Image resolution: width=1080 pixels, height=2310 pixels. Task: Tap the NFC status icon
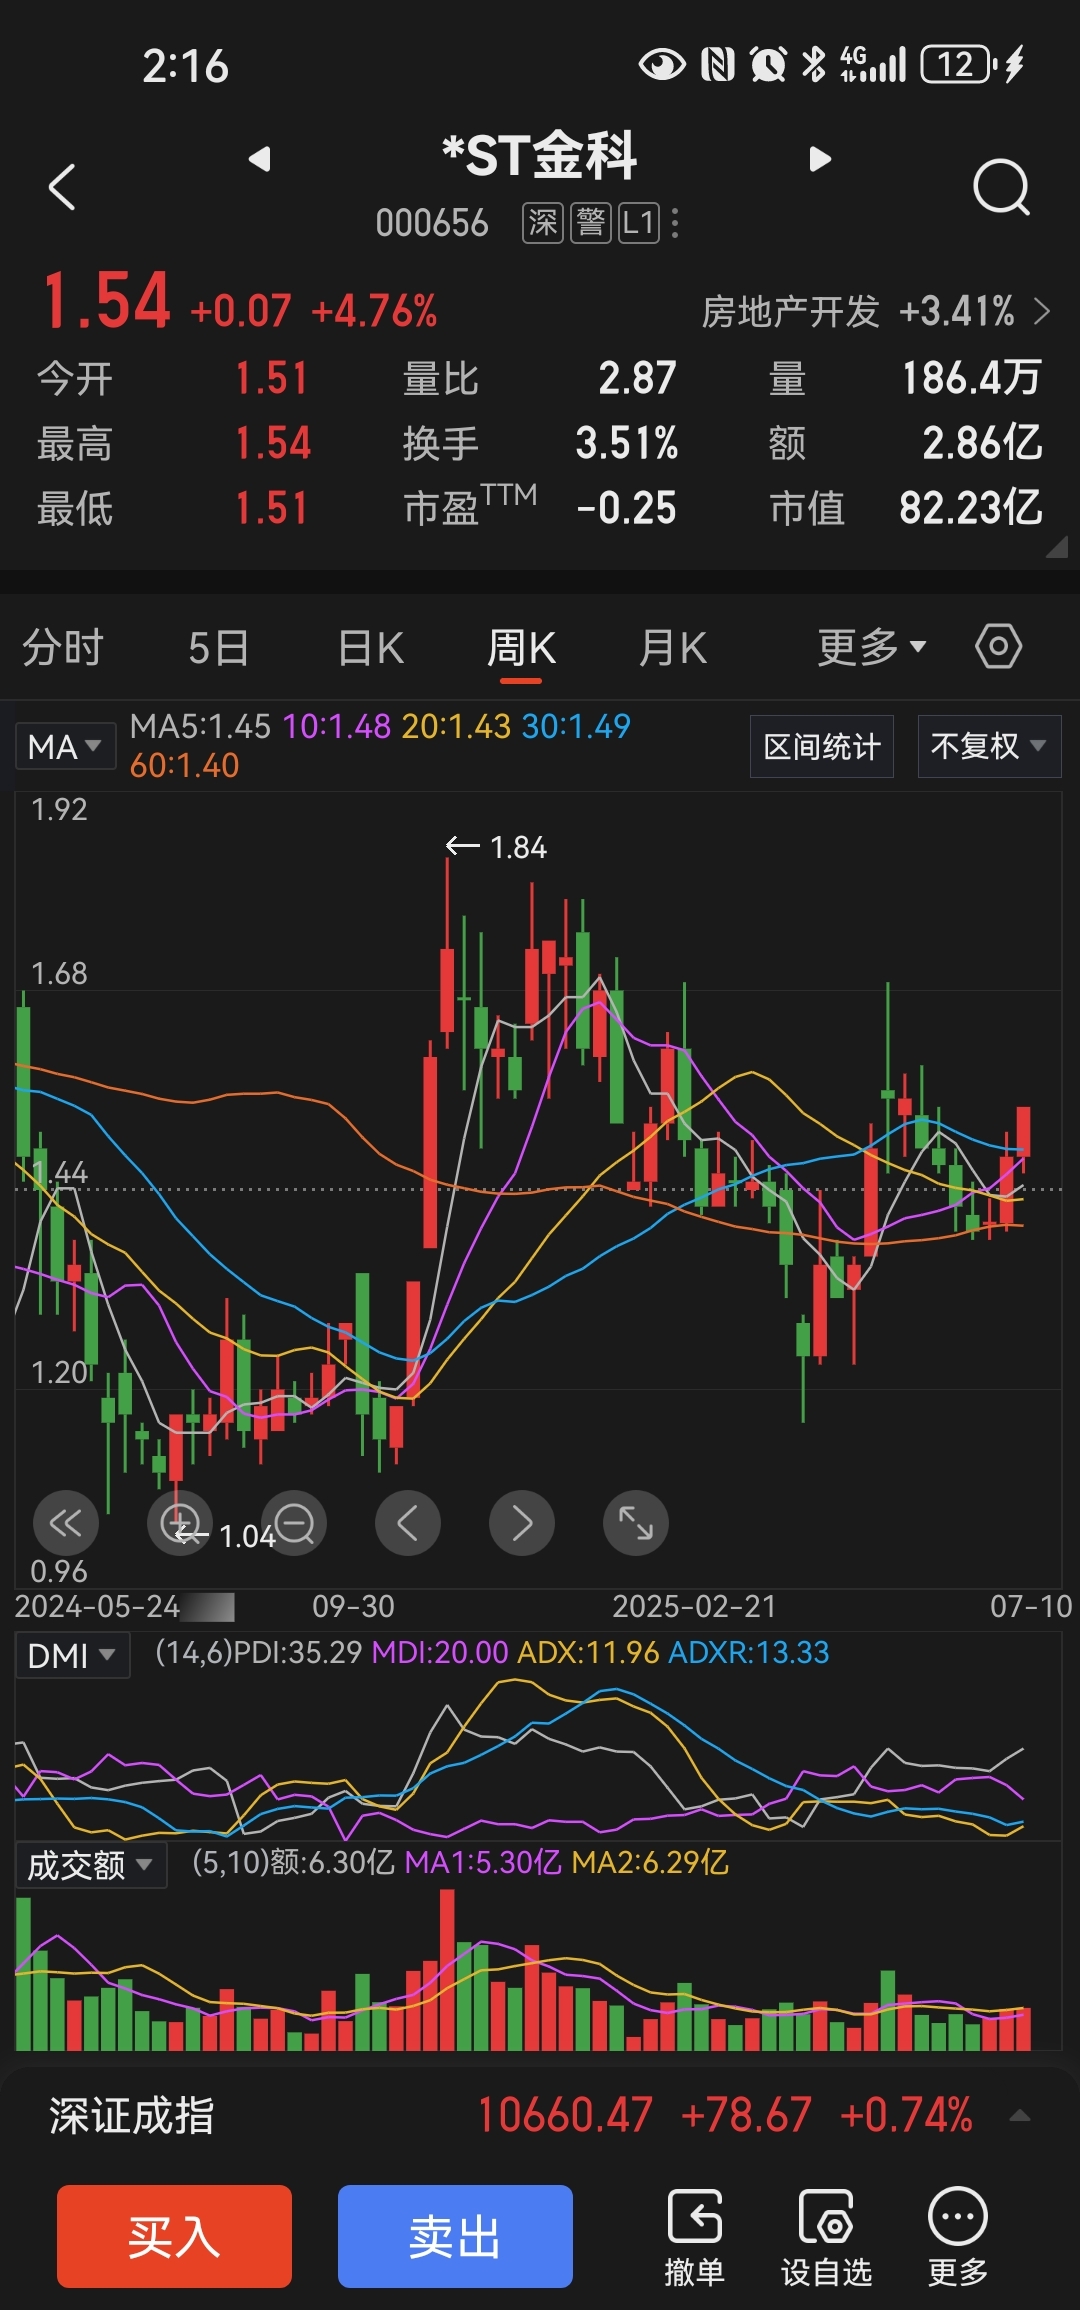718,64
